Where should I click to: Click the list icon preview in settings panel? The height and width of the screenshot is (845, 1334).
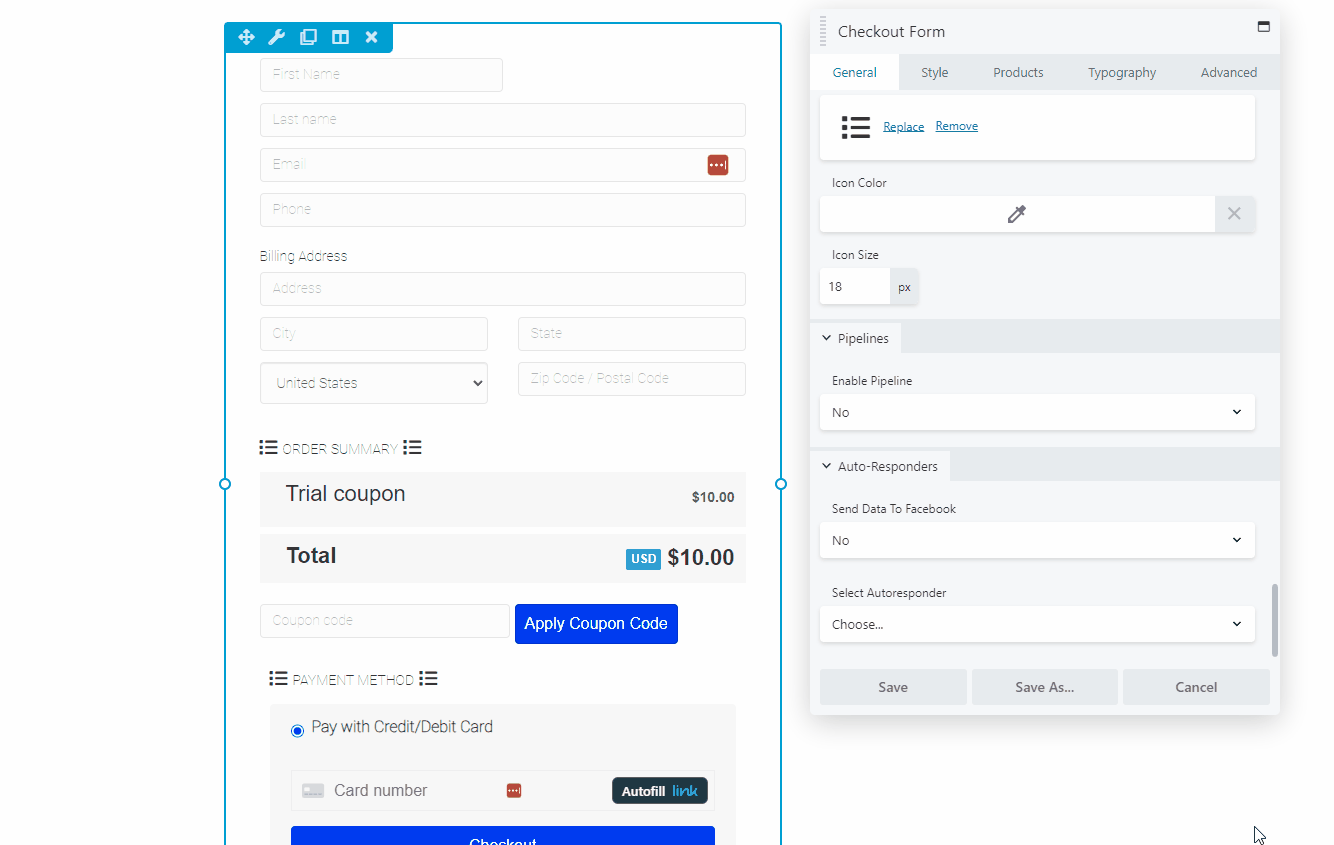point(856,127)
